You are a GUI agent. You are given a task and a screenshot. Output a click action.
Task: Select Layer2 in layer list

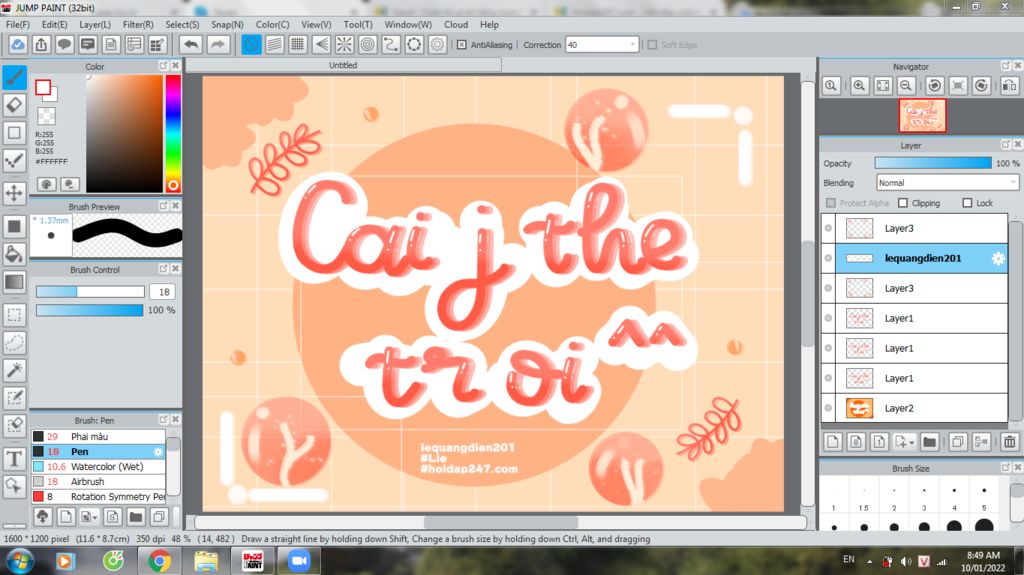[914, 408]
